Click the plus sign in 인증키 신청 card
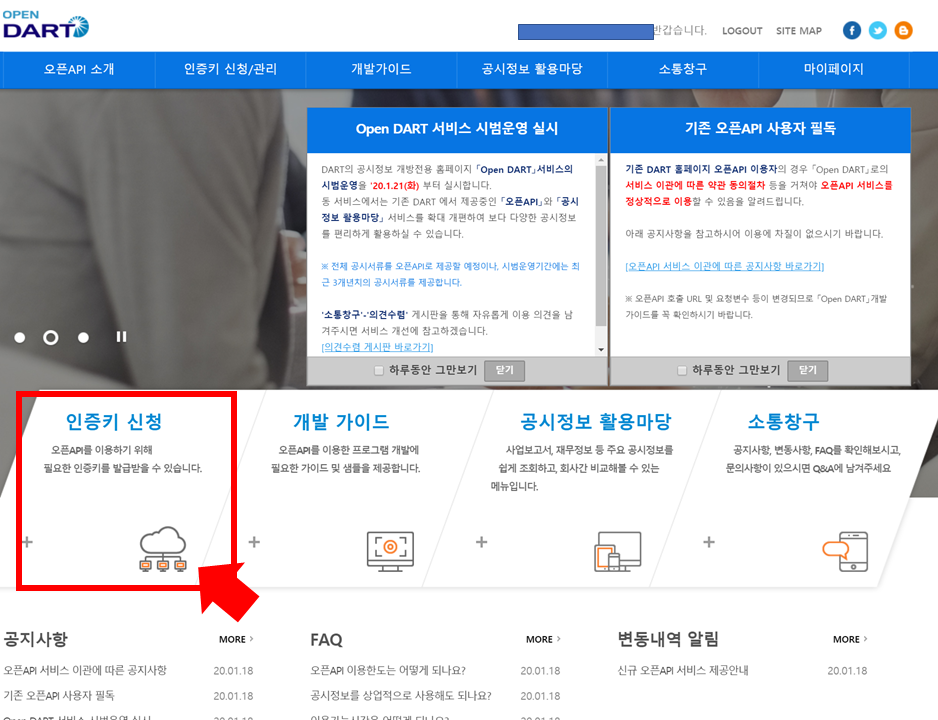The height and width of the screenshot is (720, 938). point(27,542)
